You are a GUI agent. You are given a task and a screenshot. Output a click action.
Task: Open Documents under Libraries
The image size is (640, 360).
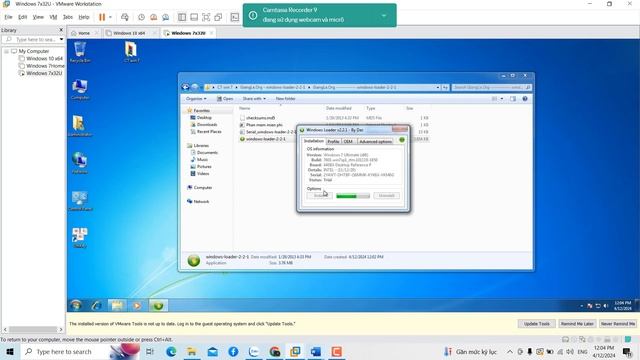coord(204,153)
